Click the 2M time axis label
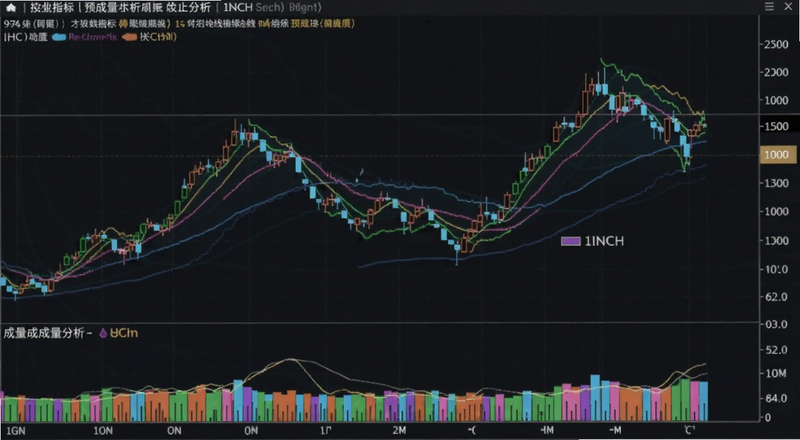The height and width of the screenshot is (440, 800). tap(399, 431)
